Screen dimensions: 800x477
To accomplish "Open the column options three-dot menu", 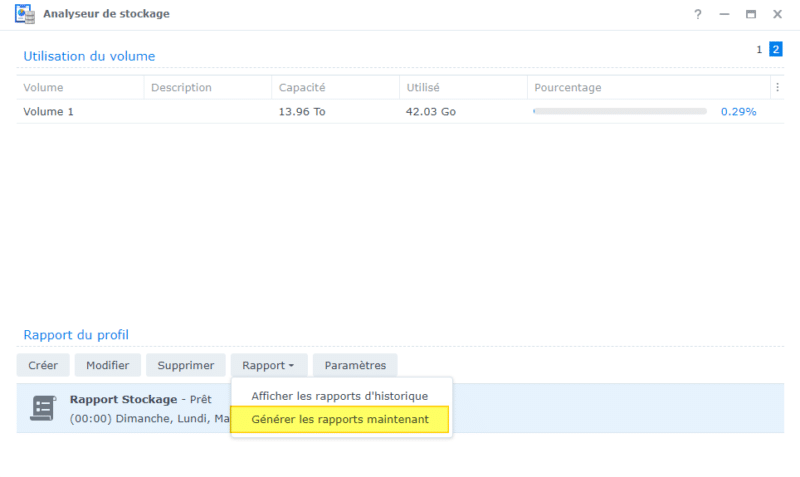I will 777,87.
